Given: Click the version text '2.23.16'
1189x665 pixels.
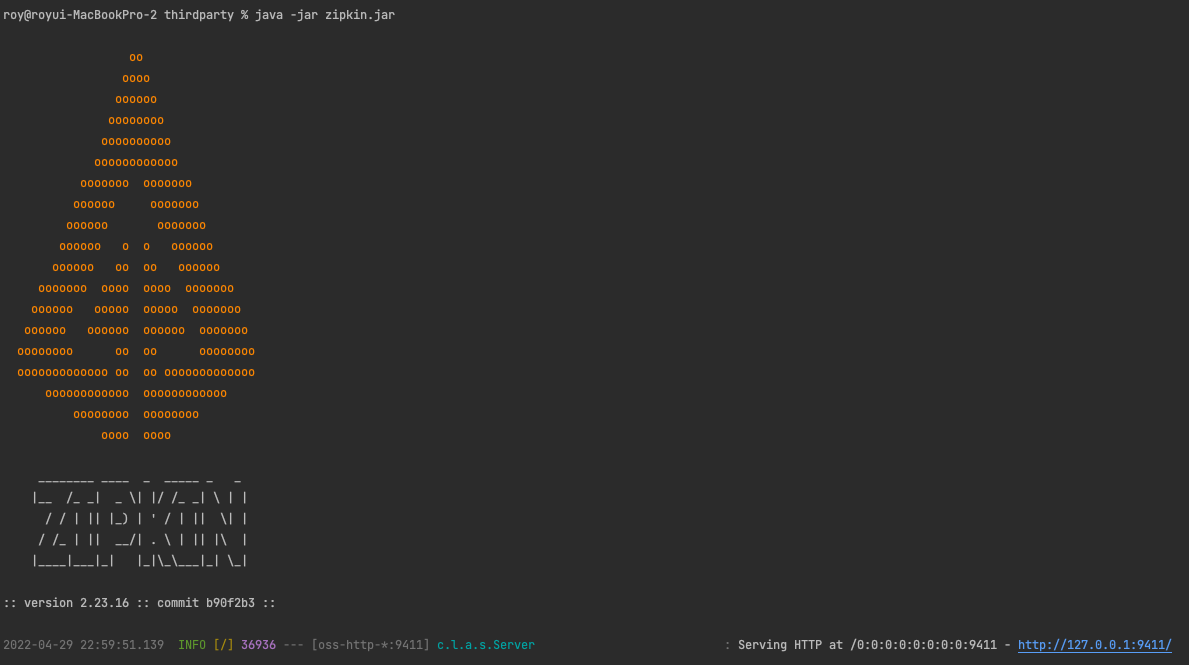Looking at the screenshot, I should pos(105,604).
